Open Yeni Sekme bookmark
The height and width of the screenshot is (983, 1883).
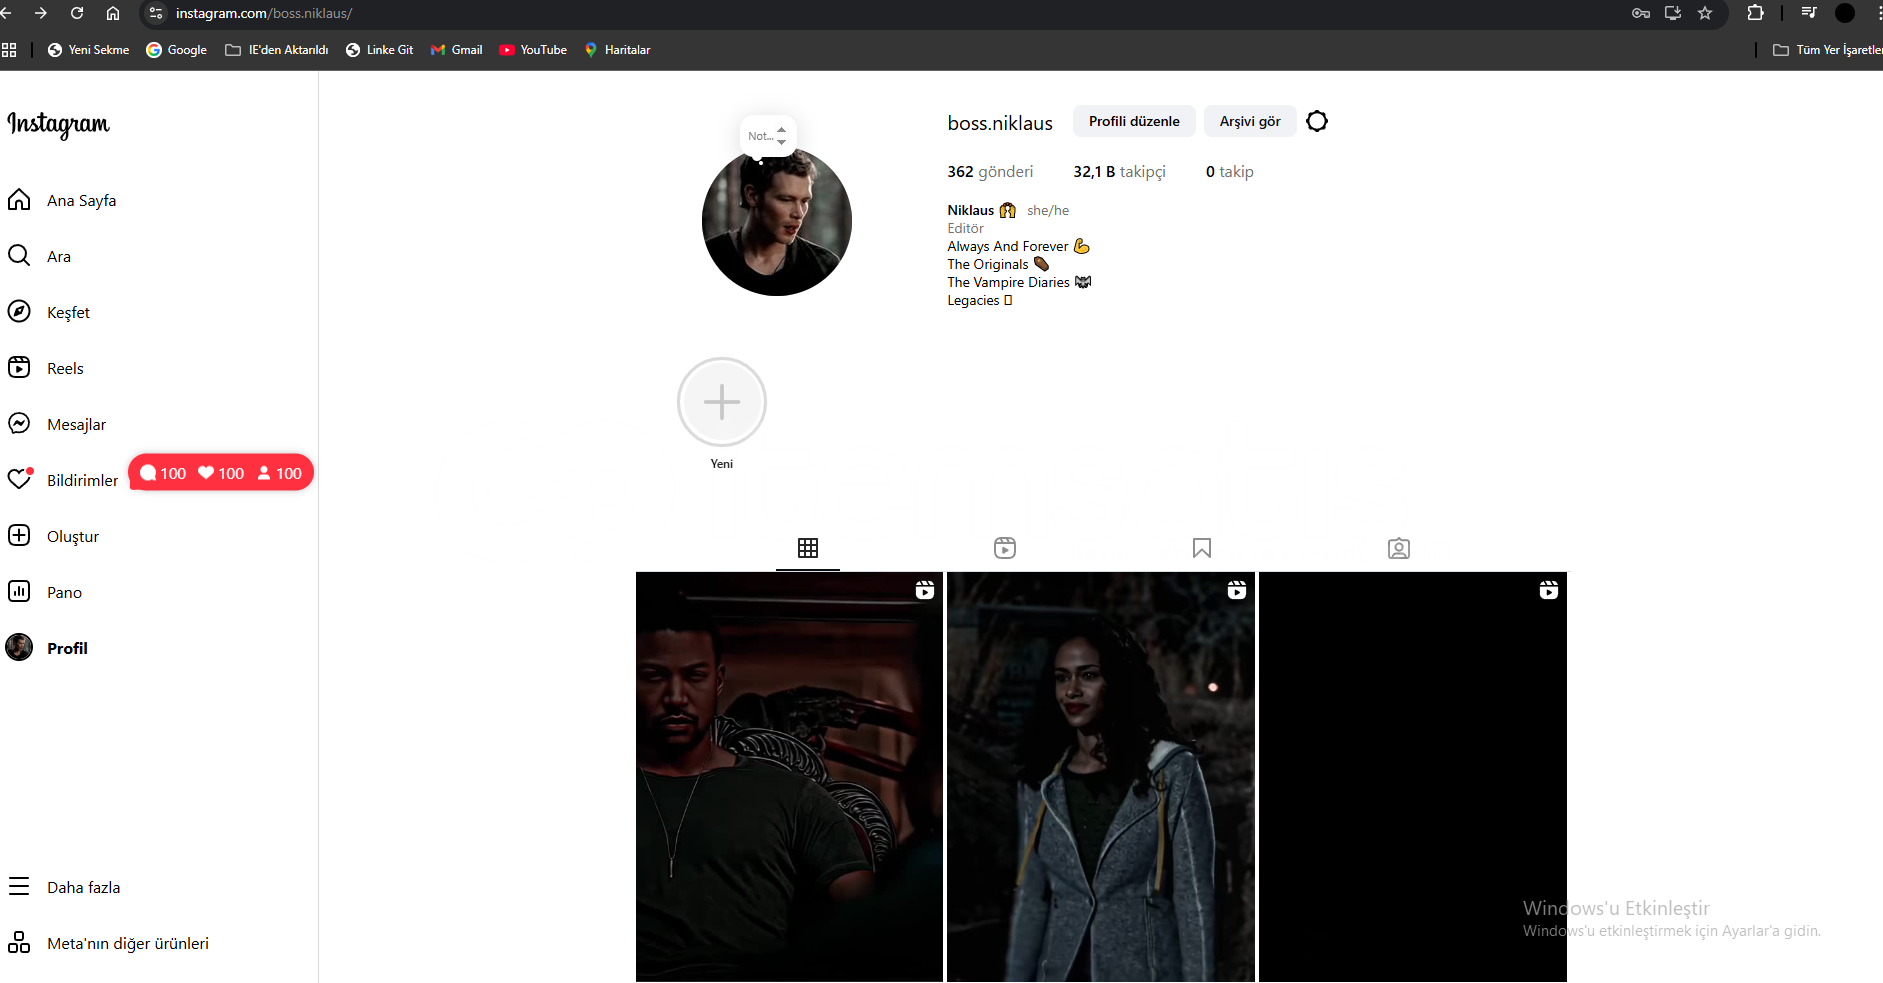tap(88, 50)
